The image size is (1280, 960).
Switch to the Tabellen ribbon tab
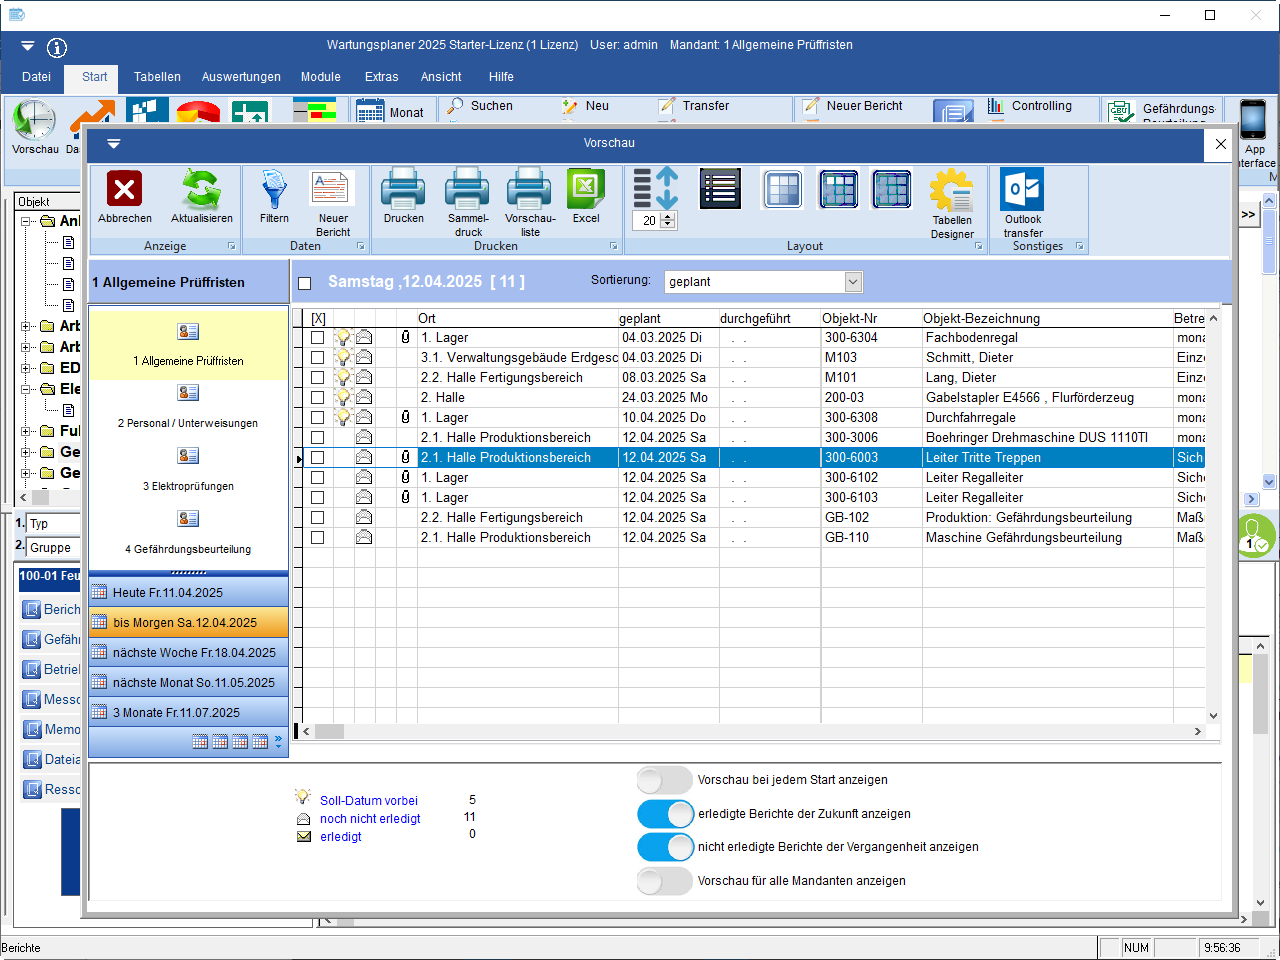coord(157,77)
